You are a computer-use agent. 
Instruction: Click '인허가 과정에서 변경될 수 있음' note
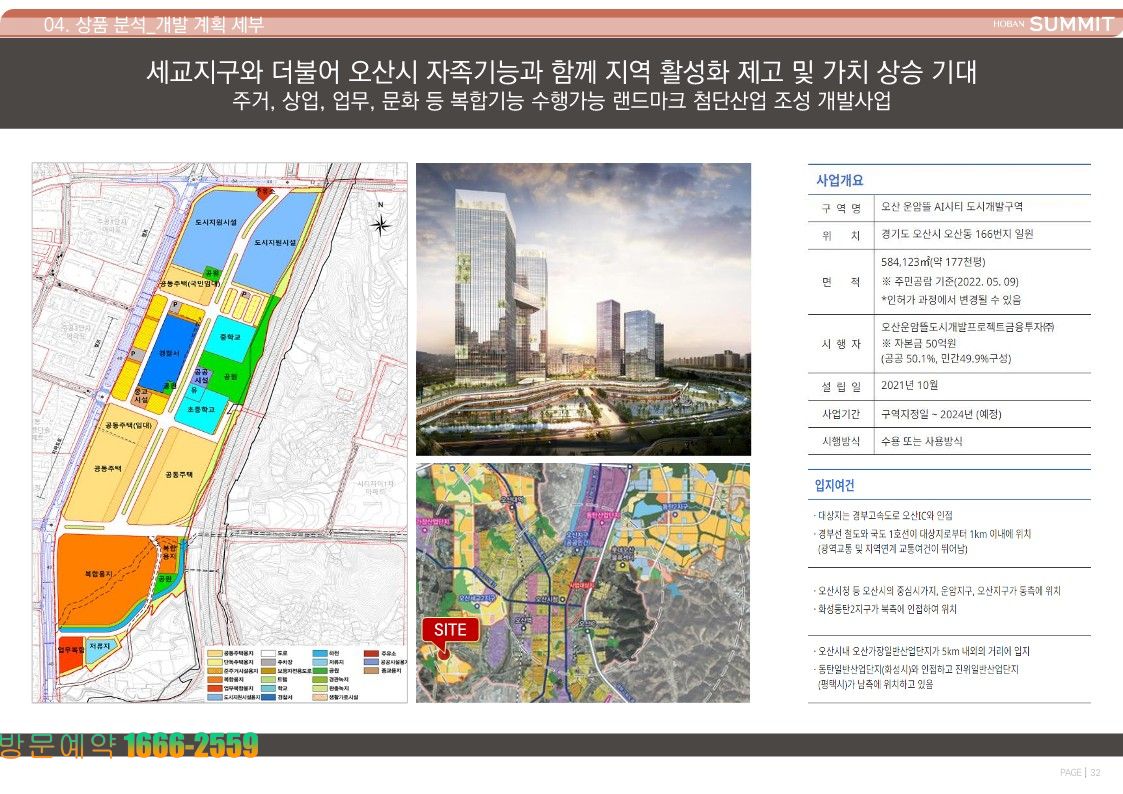tap(951, 300)
